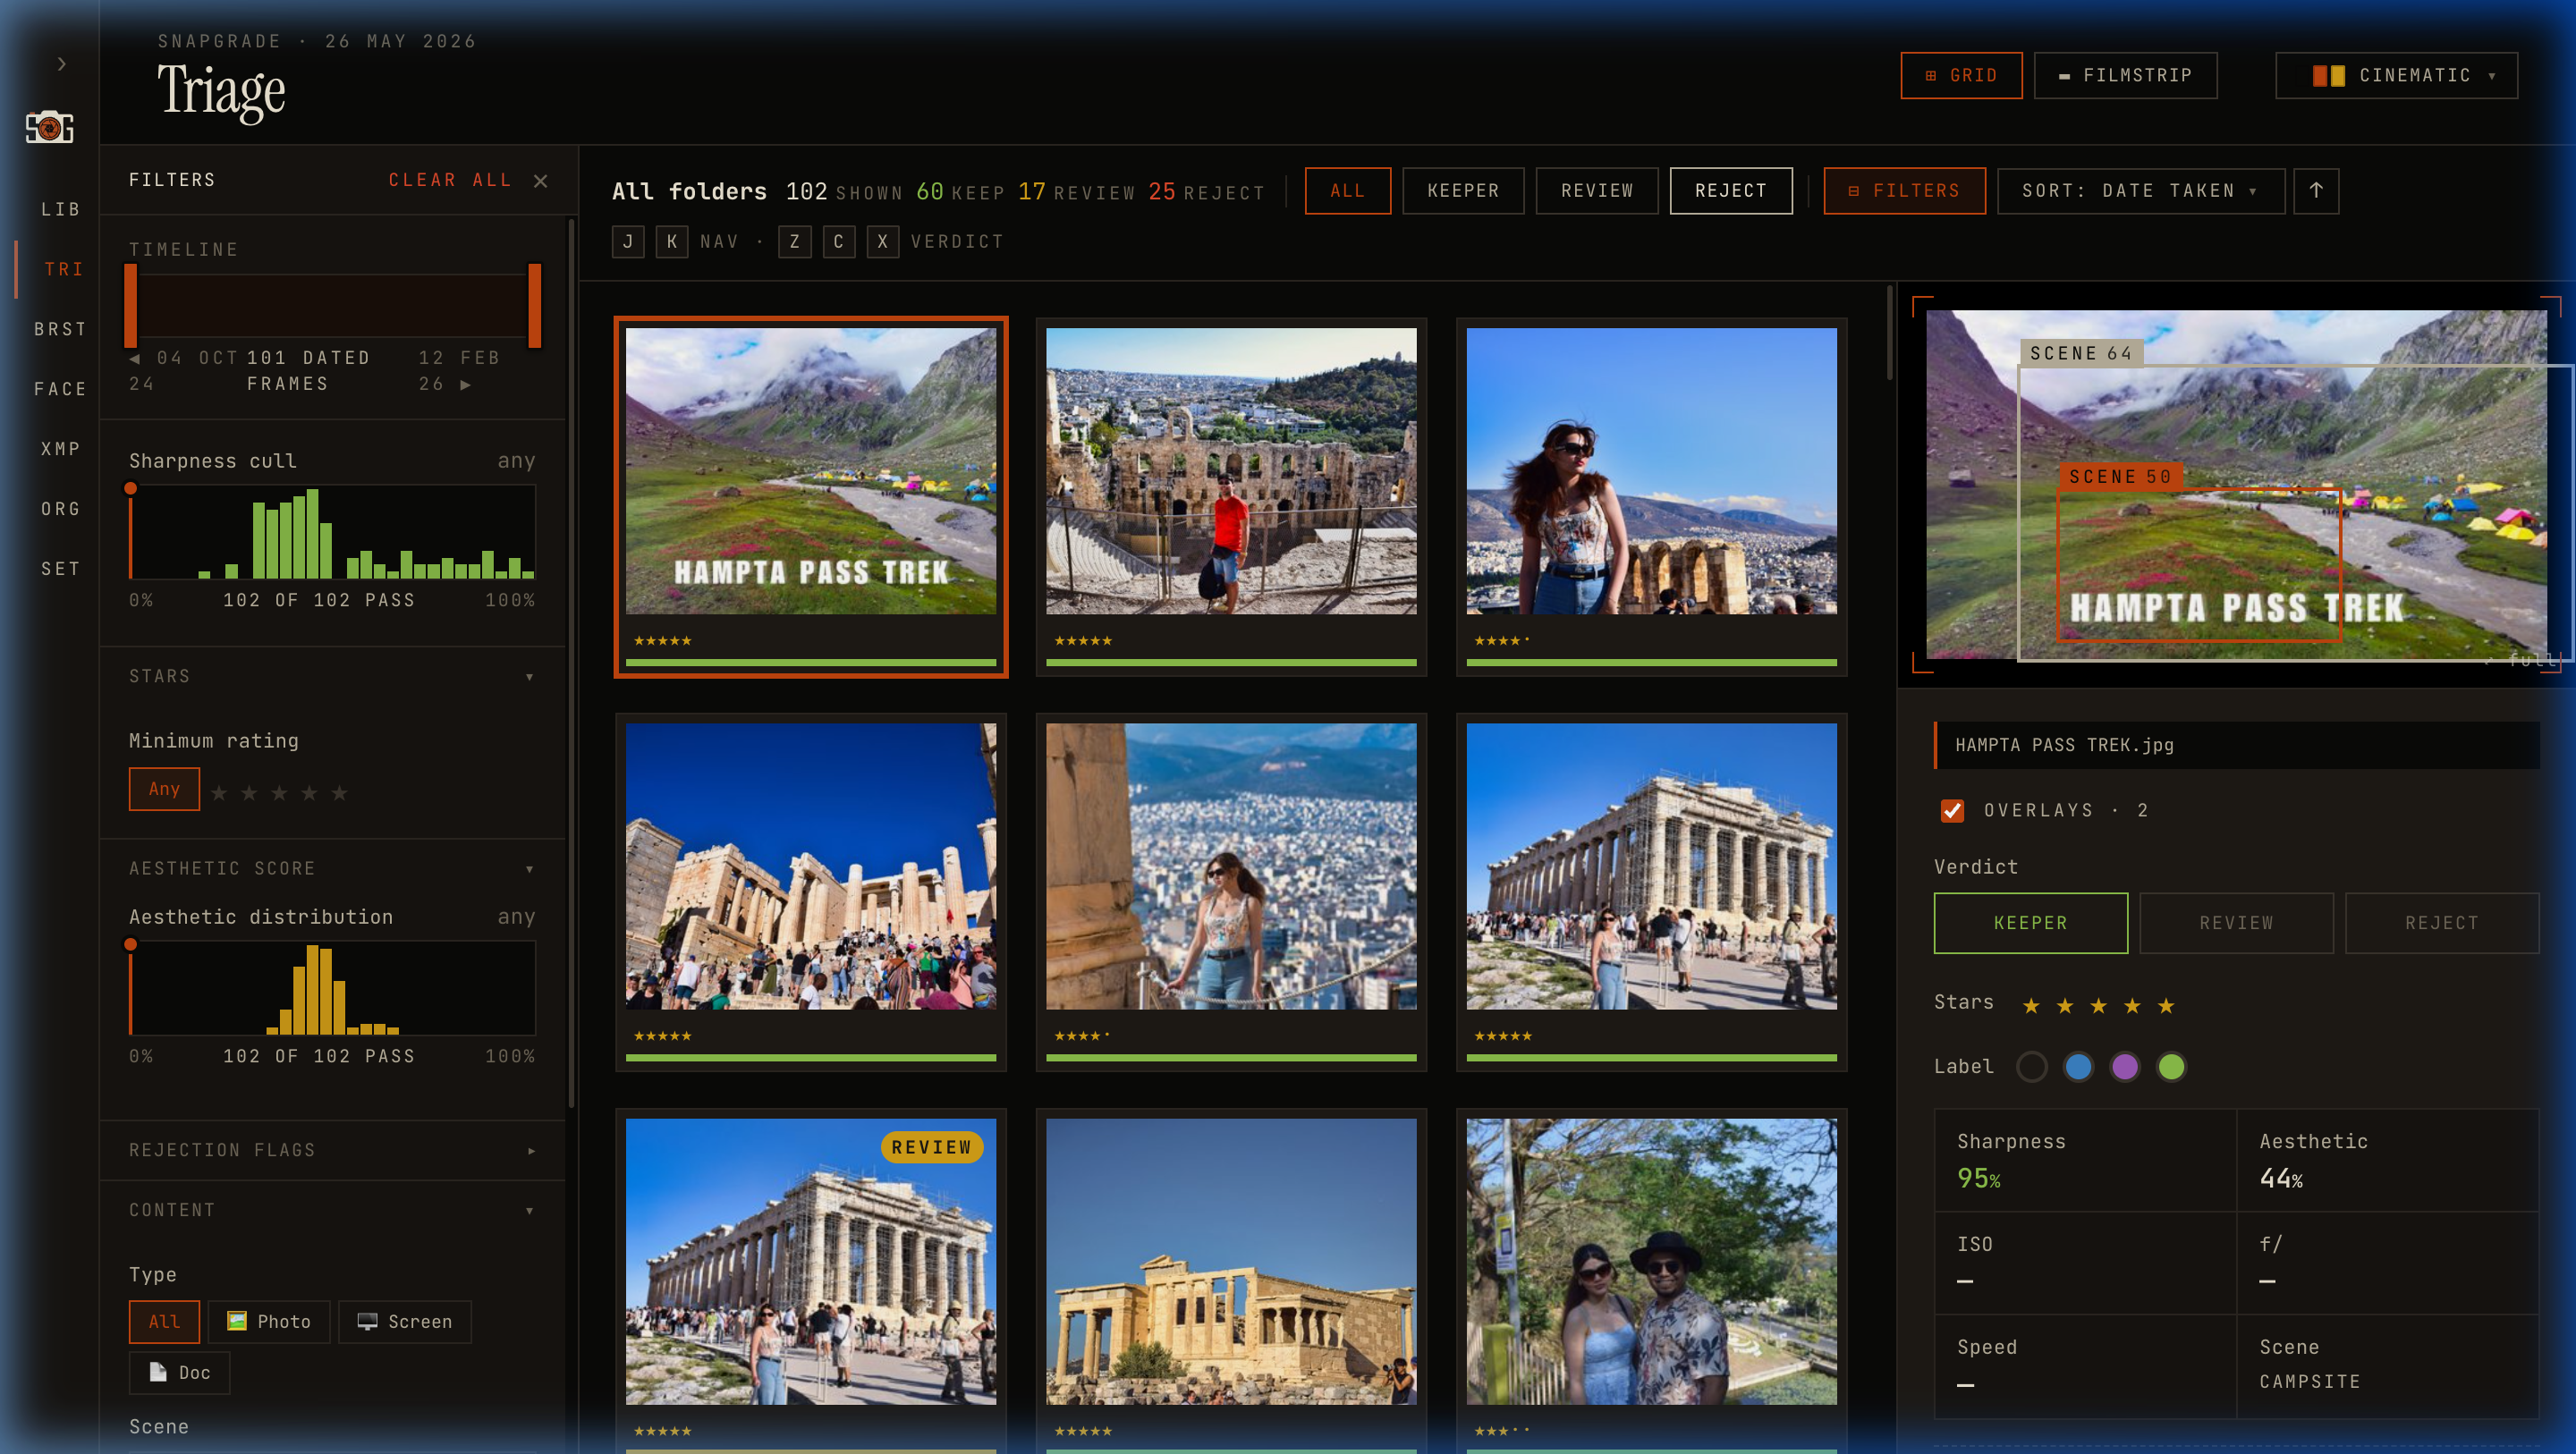
Task: Step timeline forward with right arrow
Action: (466, 384)
